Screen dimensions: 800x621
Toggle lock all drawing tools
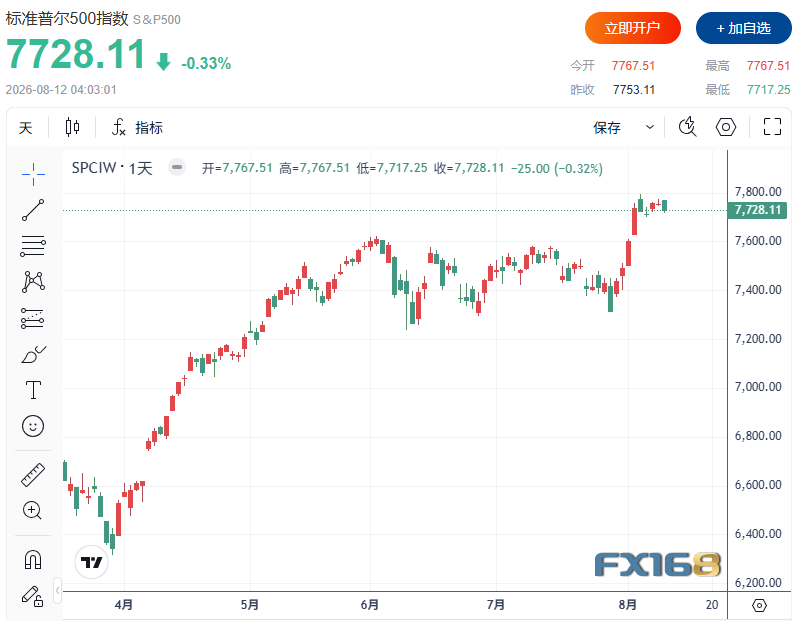point(33,596)
